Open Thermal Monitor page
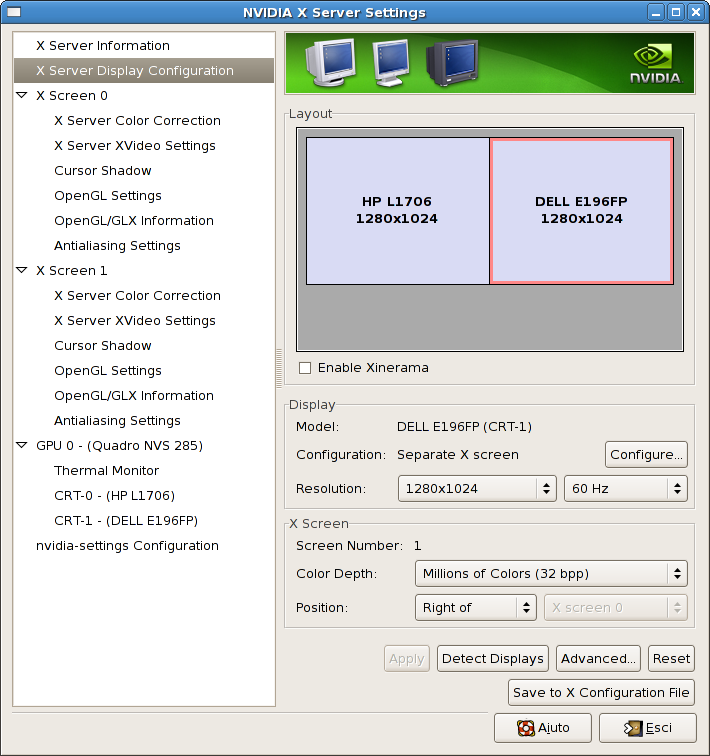 coord(107,471)
